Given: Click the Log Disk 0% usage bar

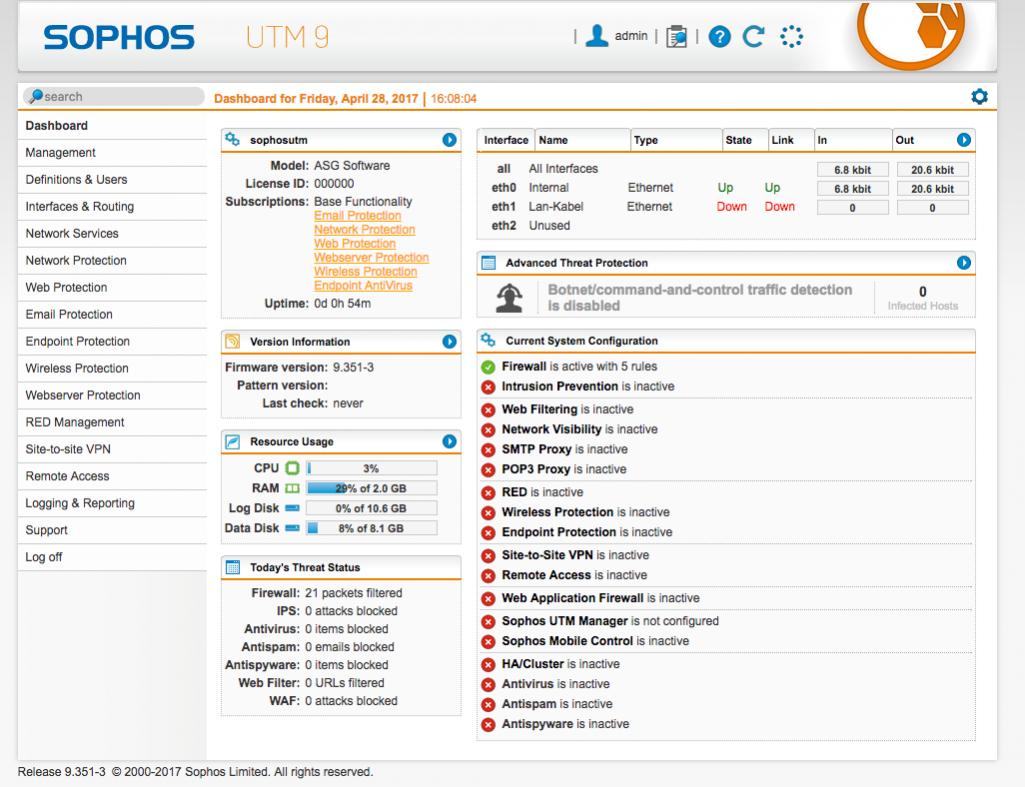Looking at the screenshot, I should pyautogui.click(x=371, y=508).
